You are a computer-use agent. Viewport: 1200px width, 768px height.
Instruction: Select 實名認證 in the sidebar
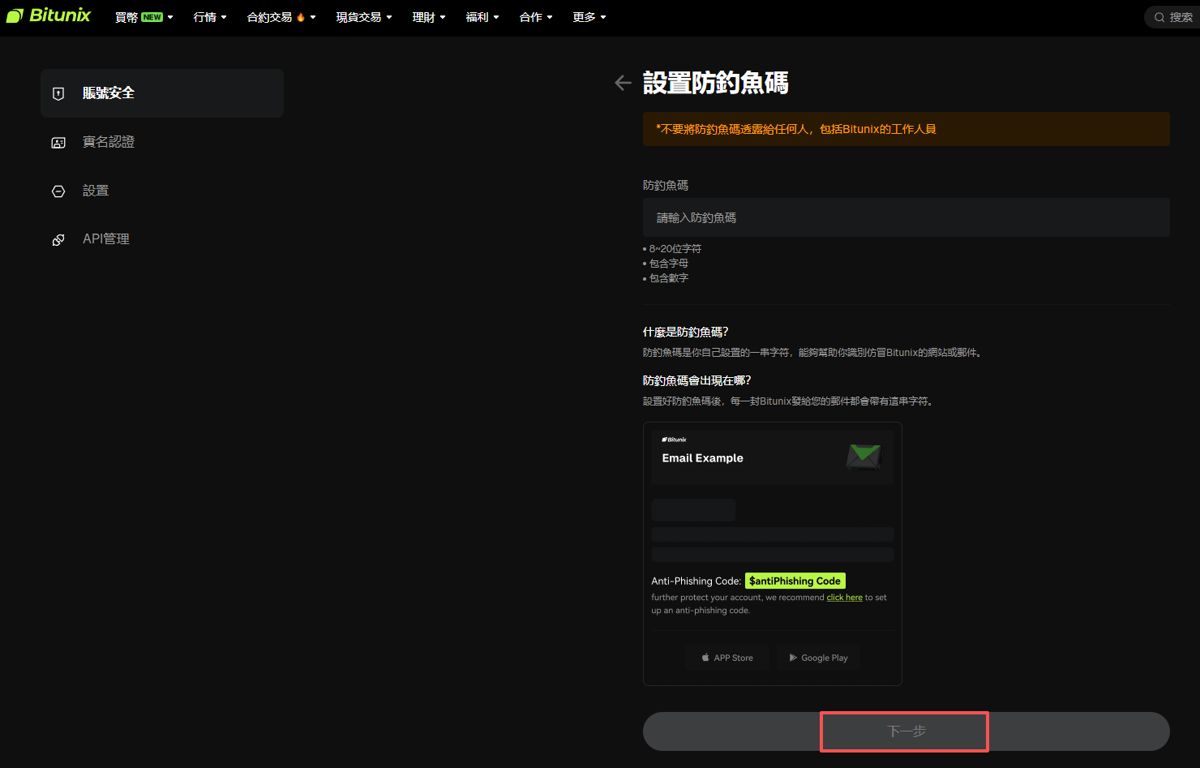click(x=109, y=142)
